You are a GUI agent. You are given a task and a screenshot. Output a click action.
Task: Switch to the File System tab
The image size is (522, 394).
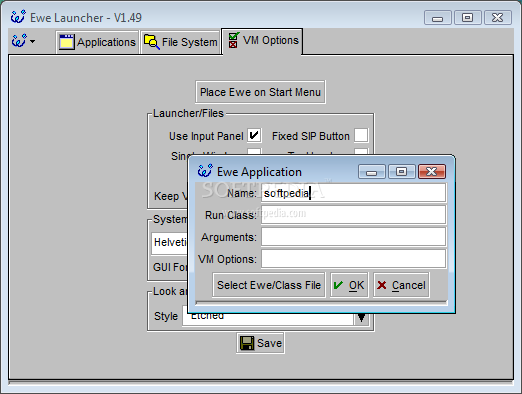click(181, 42)
